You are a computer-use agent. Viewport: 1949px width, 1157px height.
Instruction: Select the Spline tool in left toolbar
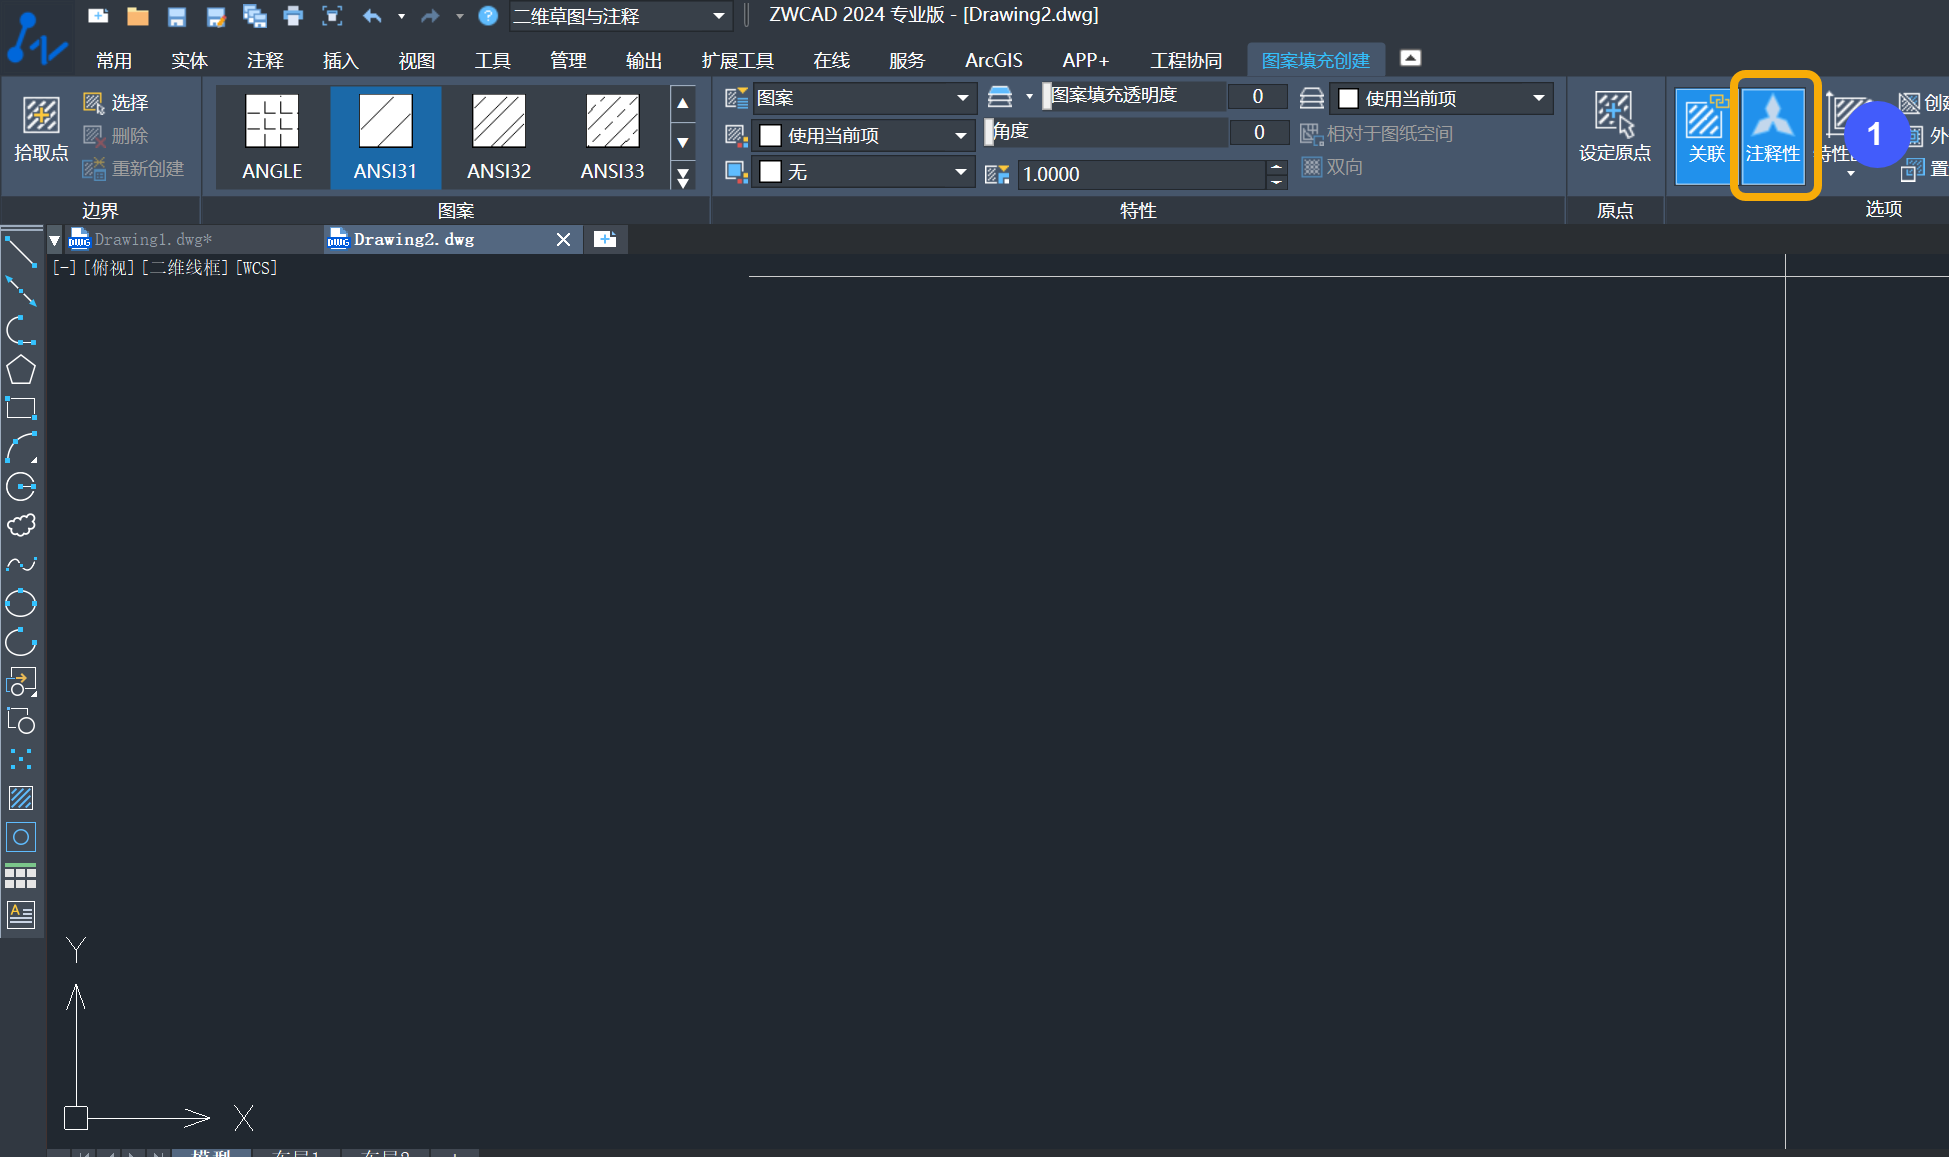(x=21, y=565)
